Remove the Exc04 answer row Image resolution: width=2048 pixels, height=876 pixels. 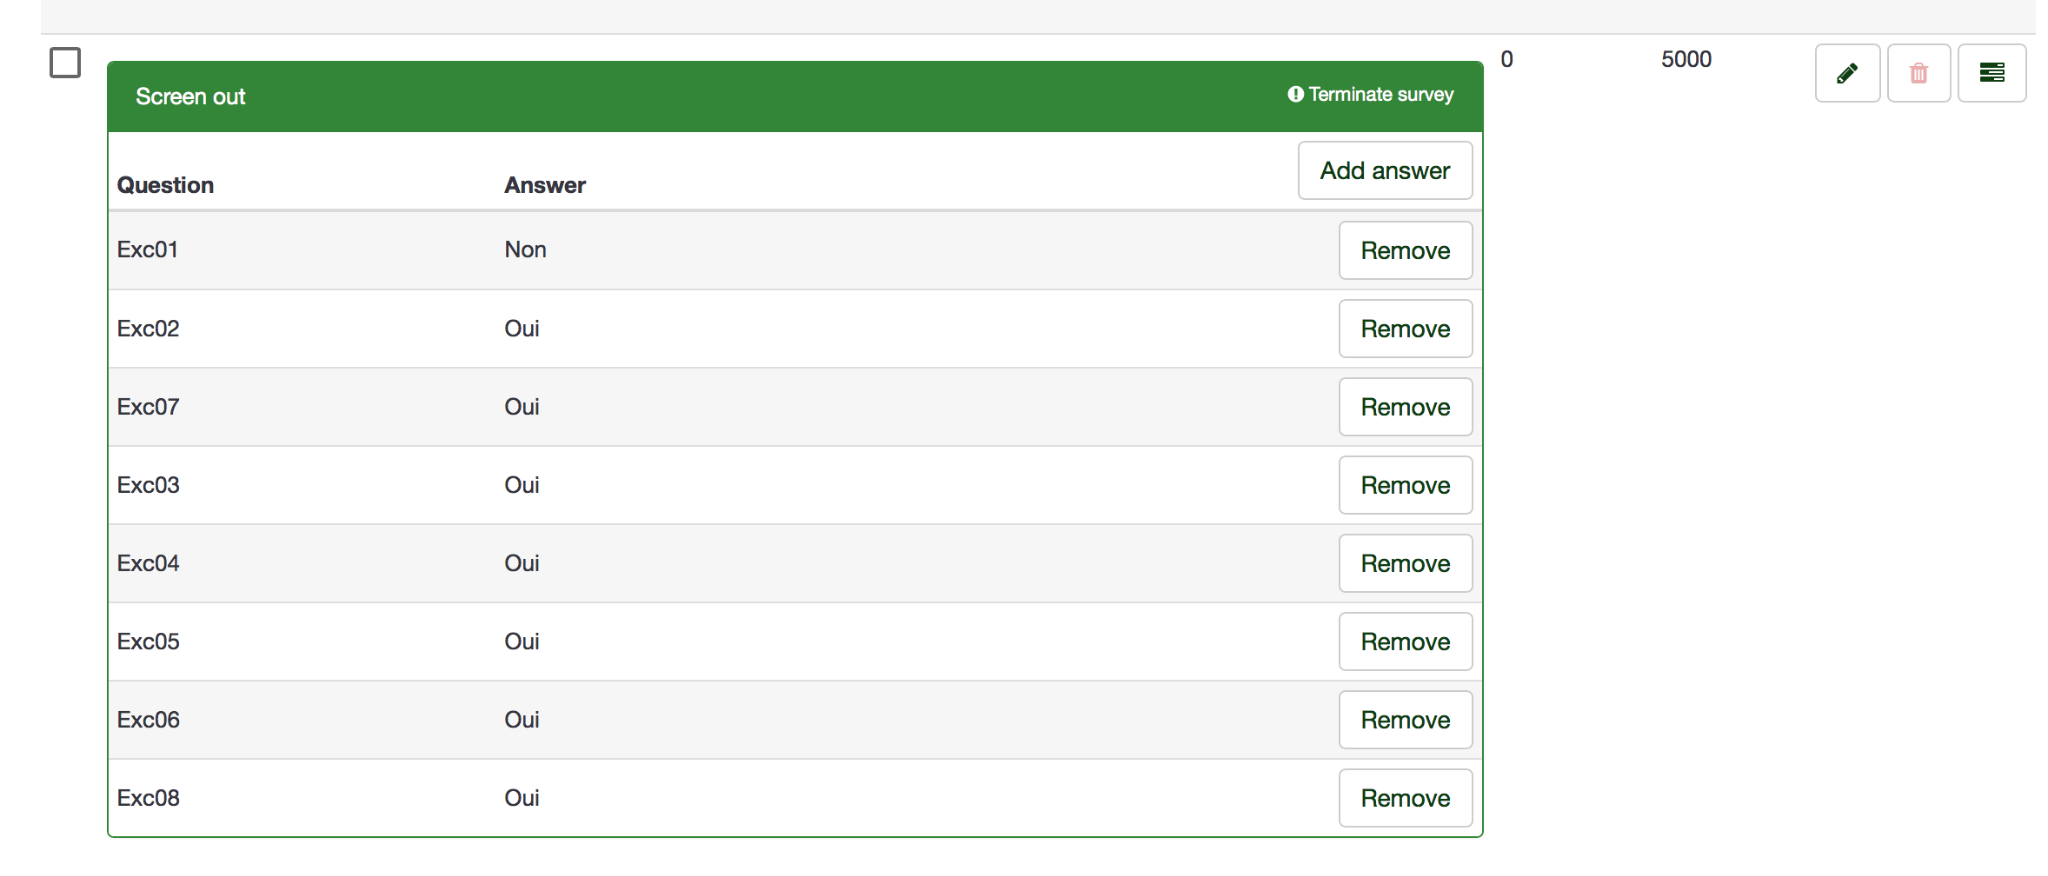click(1405, 564)
